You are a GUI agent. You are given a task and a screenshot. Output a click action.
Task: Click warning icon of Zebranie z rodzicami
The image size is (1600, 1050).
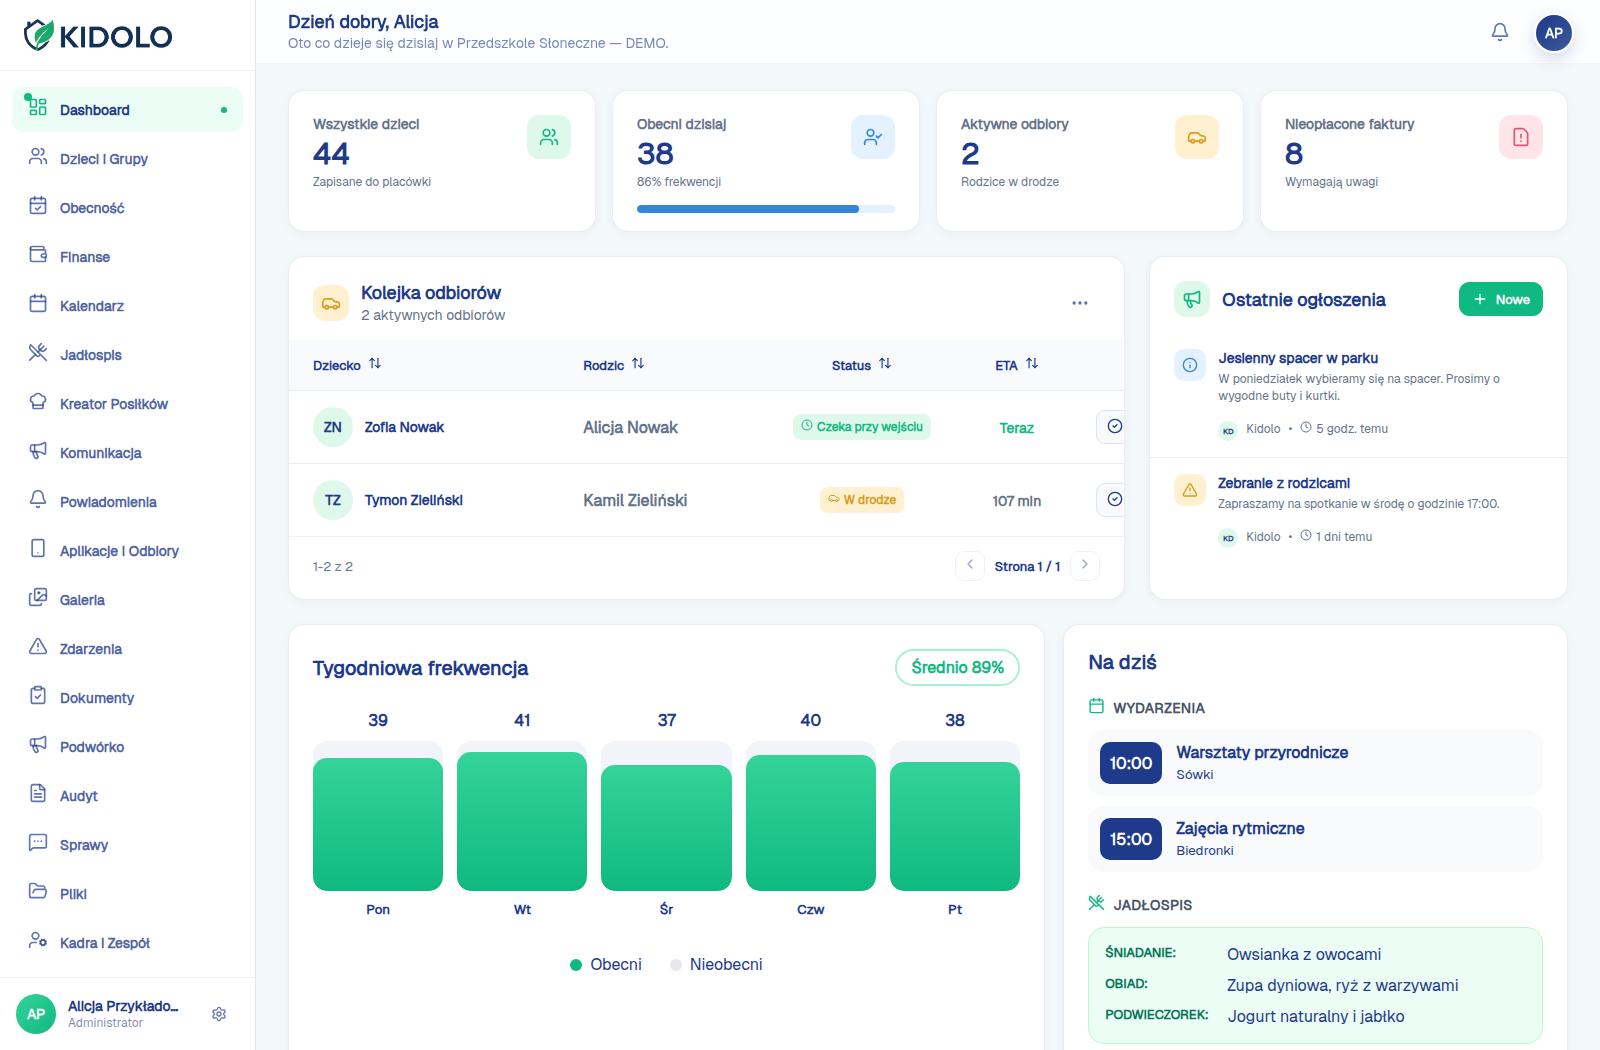pyautogui.click(x=1190, y=490)
